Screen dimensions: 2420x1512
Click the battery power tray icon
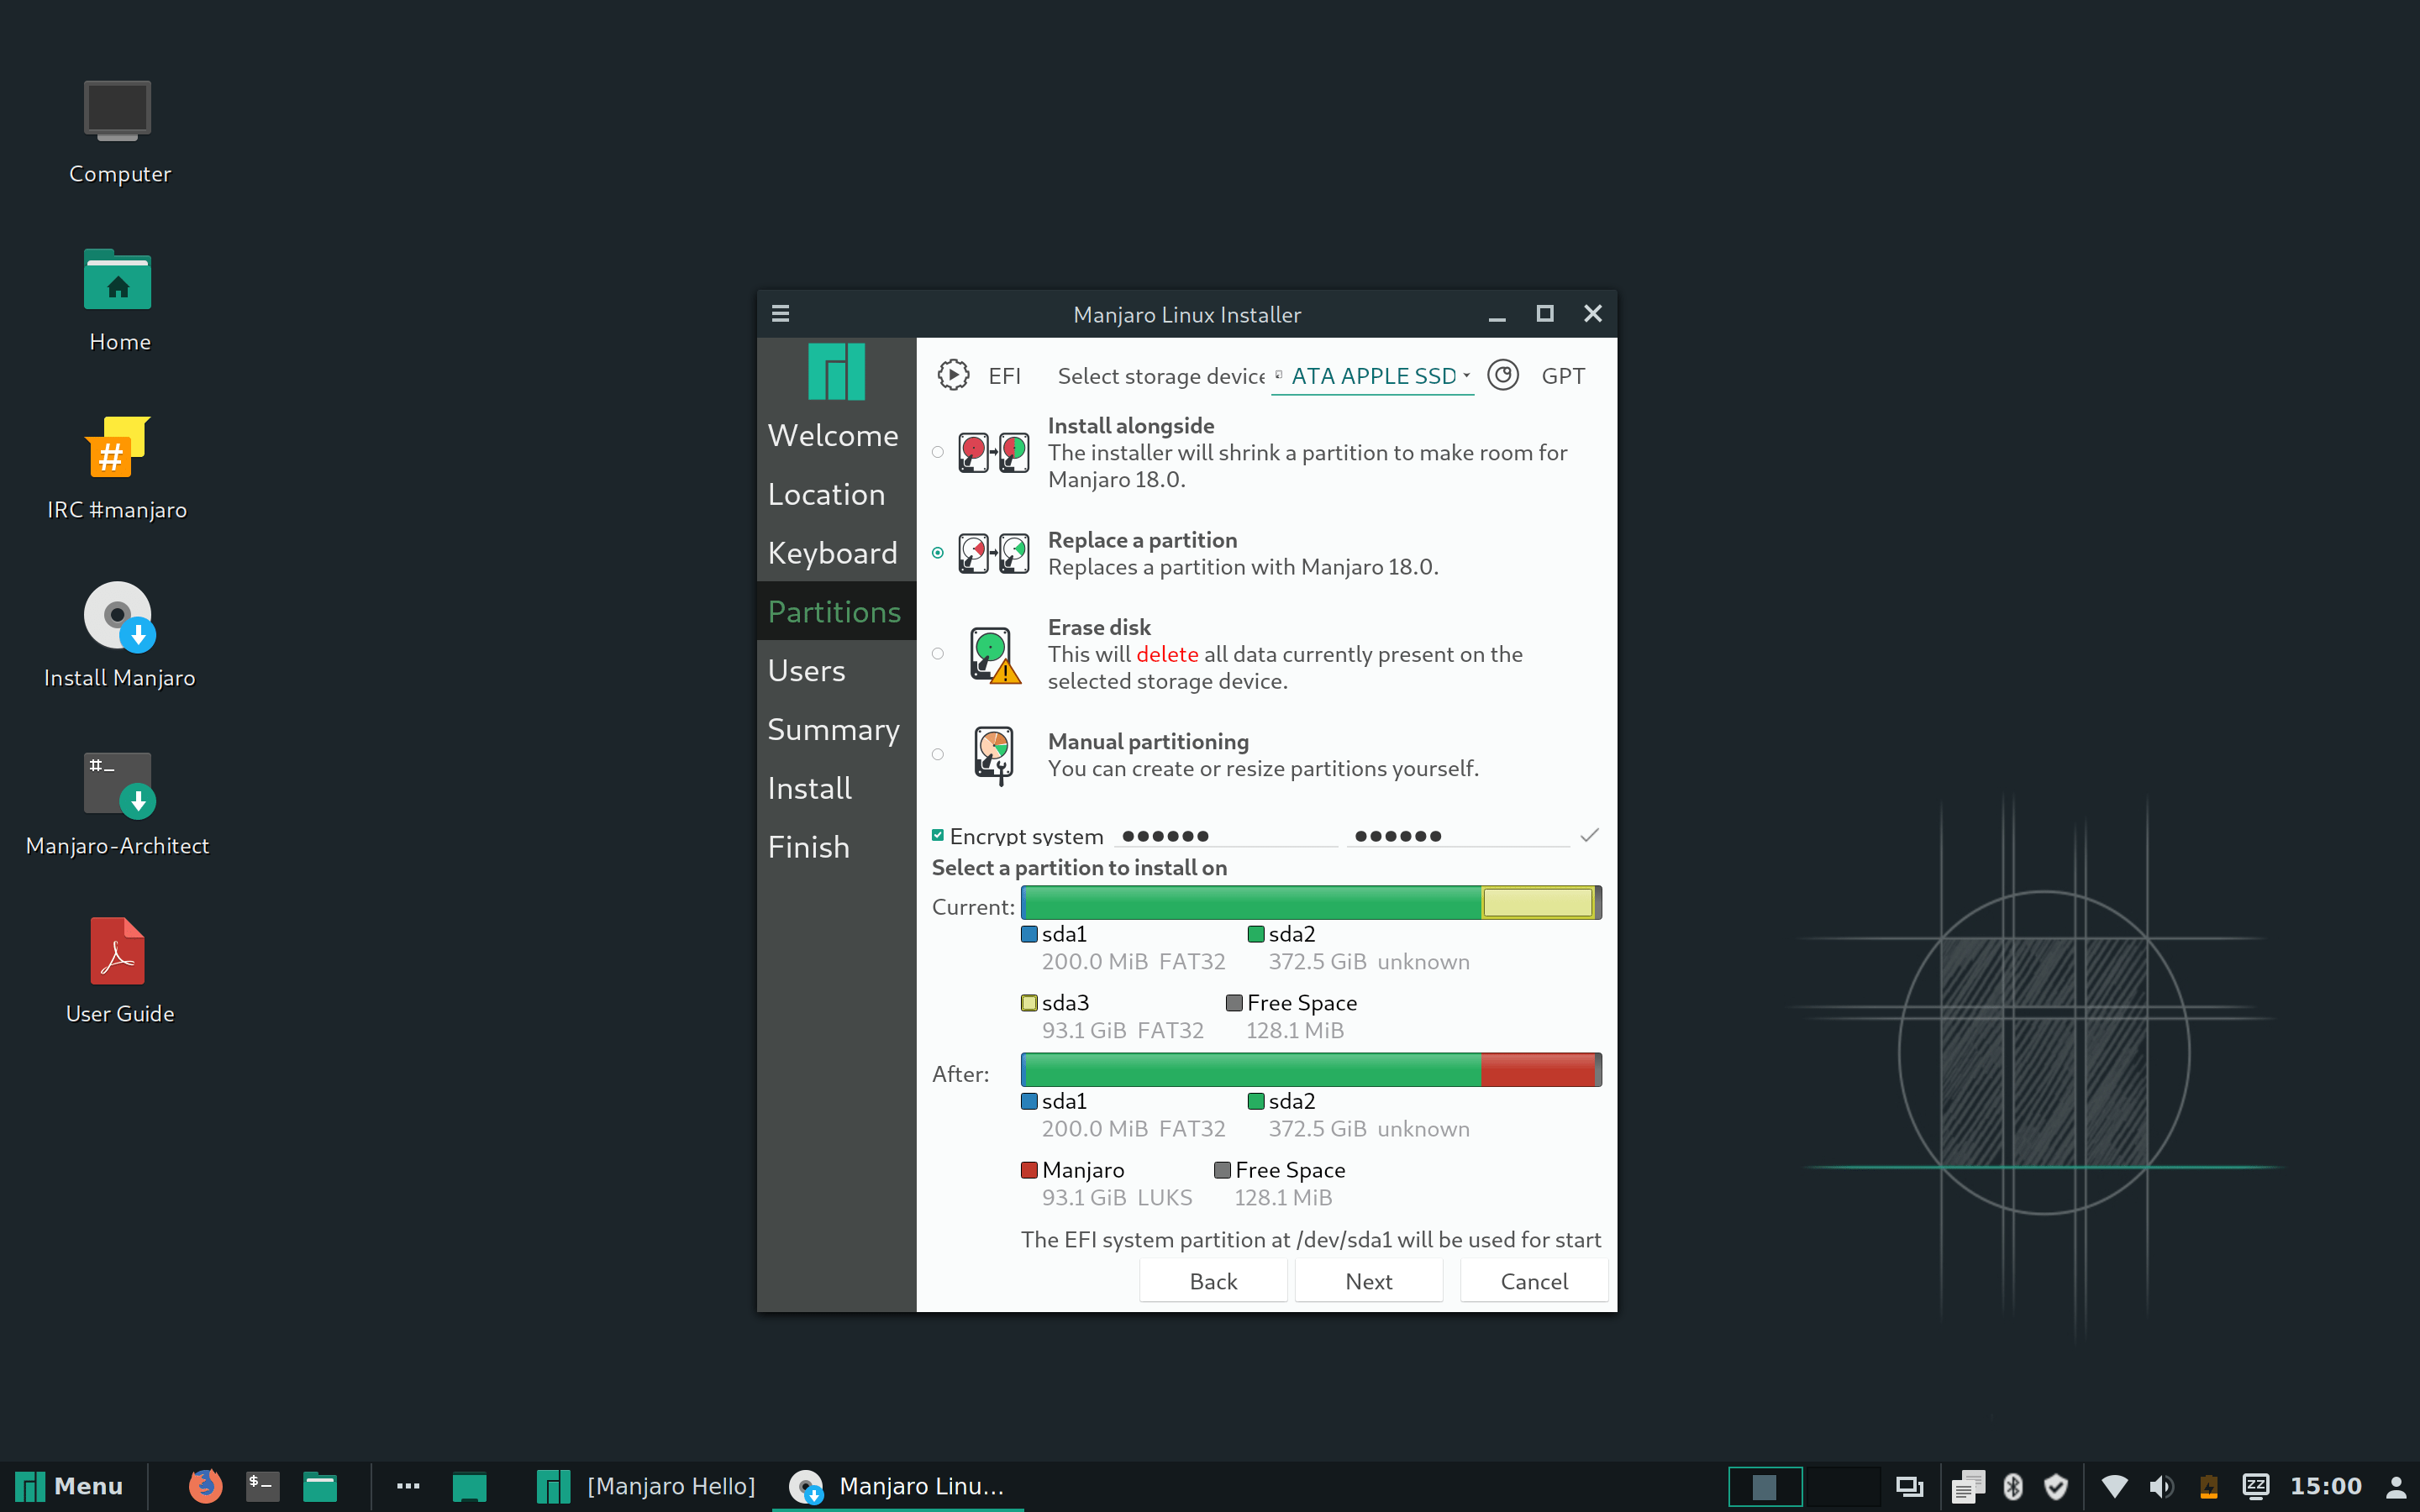2208,1486
